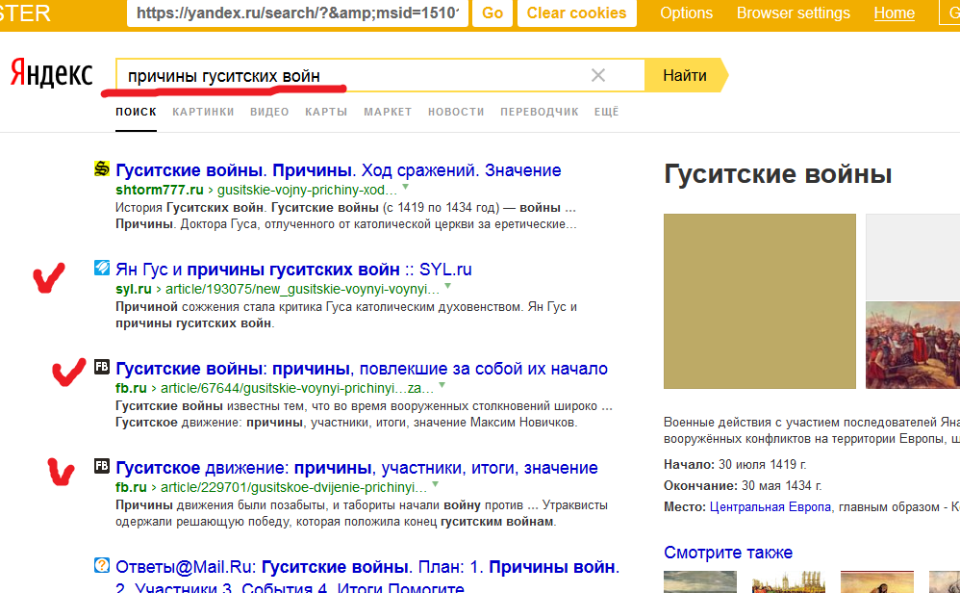Click the Центральная Европа link

[x=770, y=507]
